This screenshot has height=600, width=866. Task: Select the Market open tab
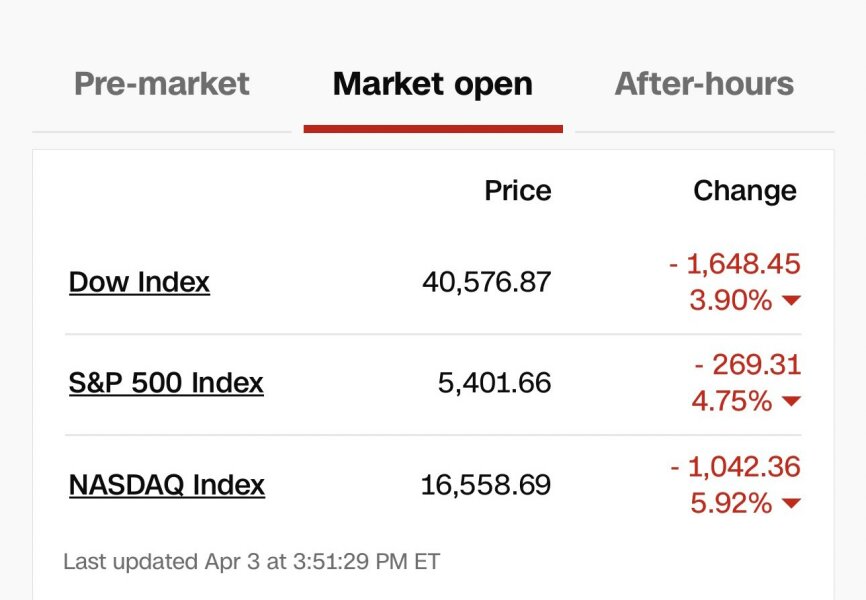433,84
